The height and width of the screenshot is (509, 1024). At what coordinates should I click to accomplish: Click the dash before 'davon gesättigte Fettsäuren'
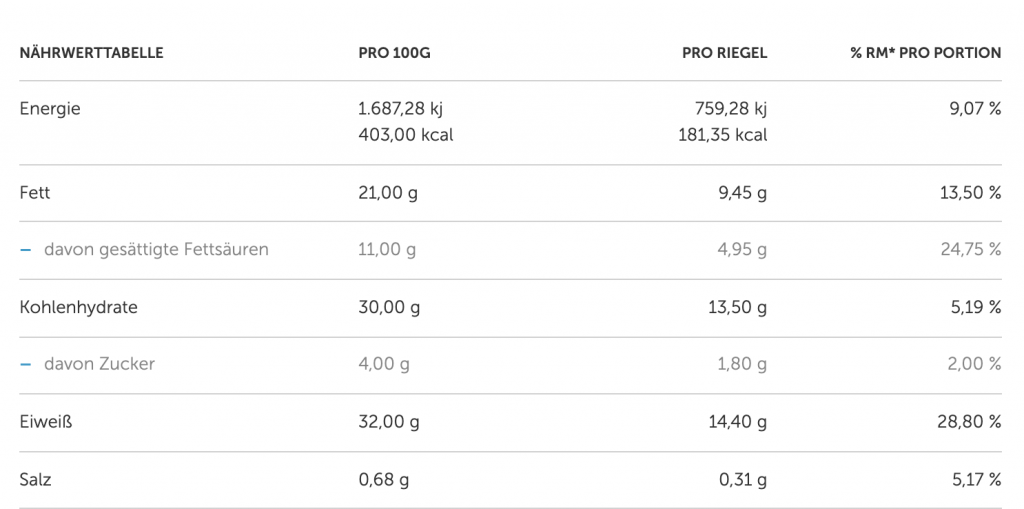[x=25, y=250]
